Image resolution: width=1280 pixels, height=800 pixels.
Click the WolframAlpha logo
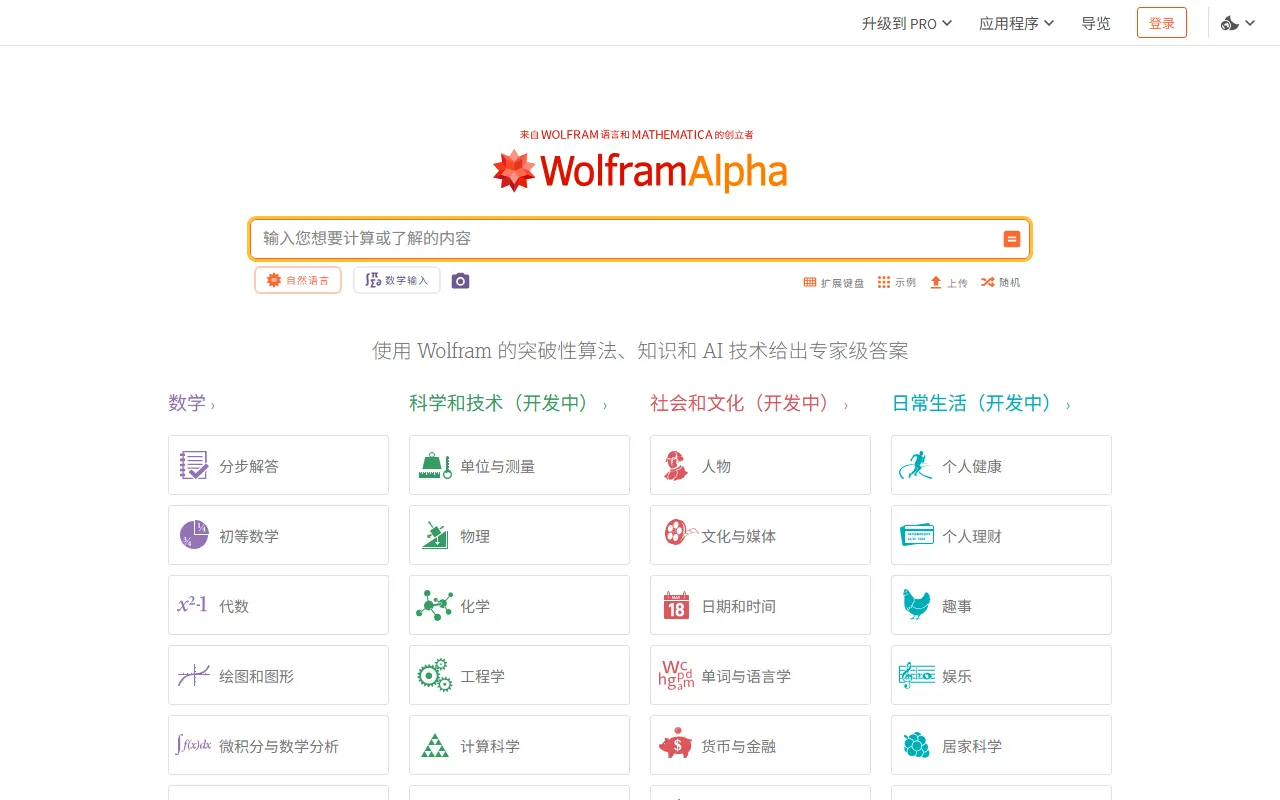[x=639, y=170]
